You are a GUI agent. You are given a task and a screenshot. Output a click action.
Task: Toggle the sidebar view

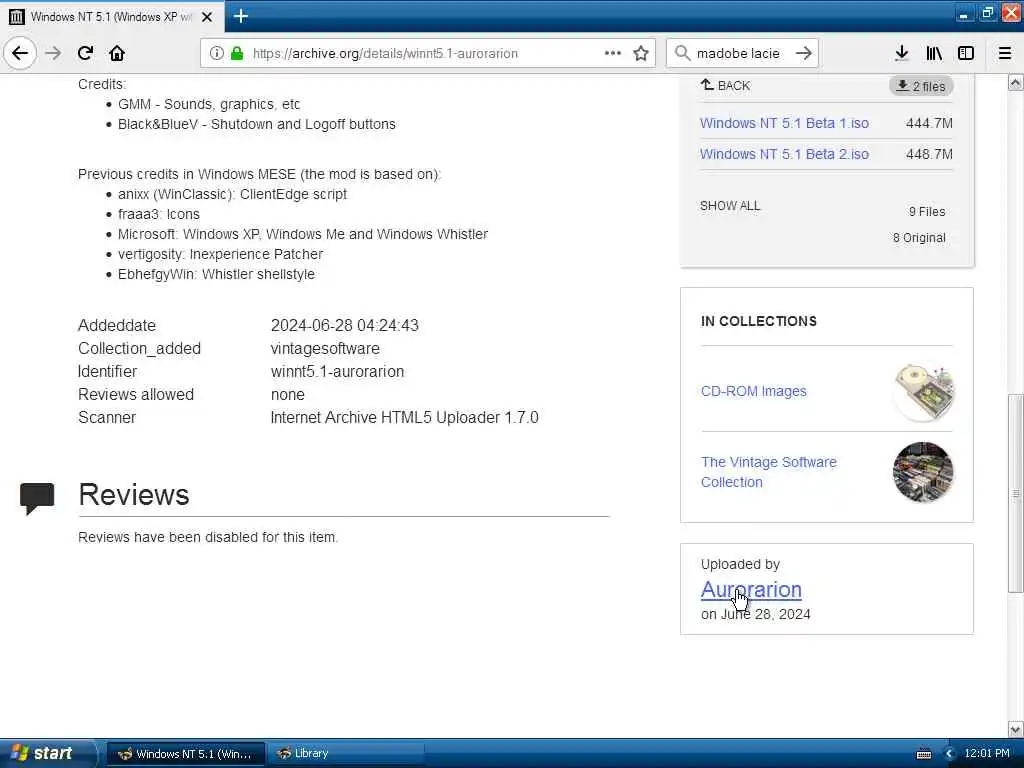click(x=966, y=53)
